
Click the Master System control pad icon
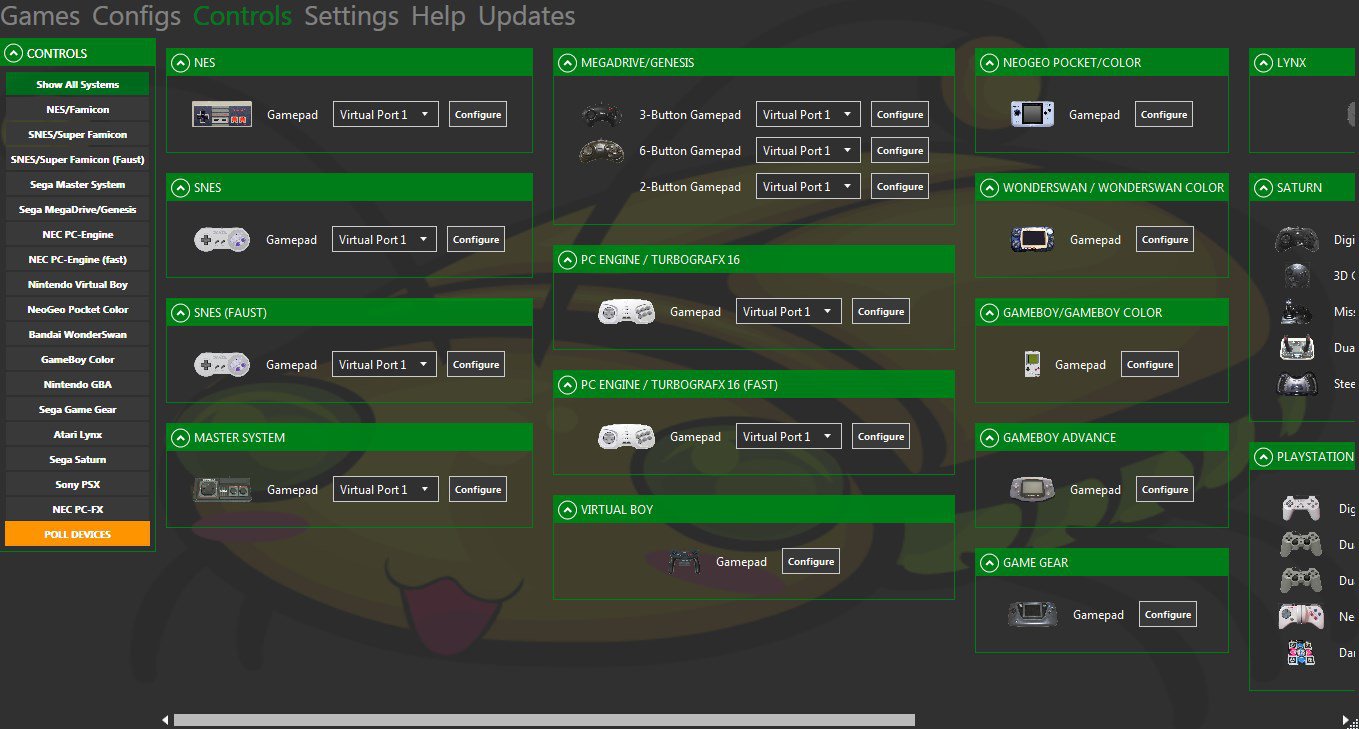tap(223, 489)
